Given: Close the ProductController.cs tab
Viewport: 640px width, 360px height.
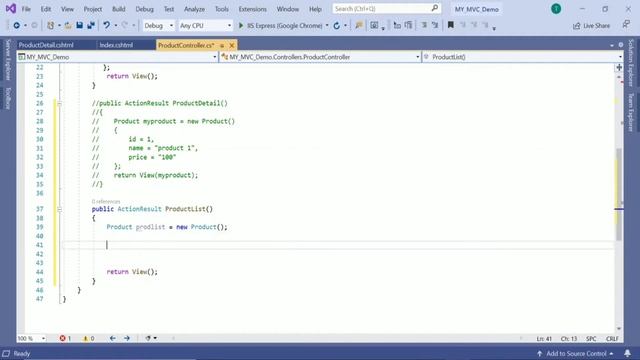Looking at the screenshot, I should click(232, 45).
